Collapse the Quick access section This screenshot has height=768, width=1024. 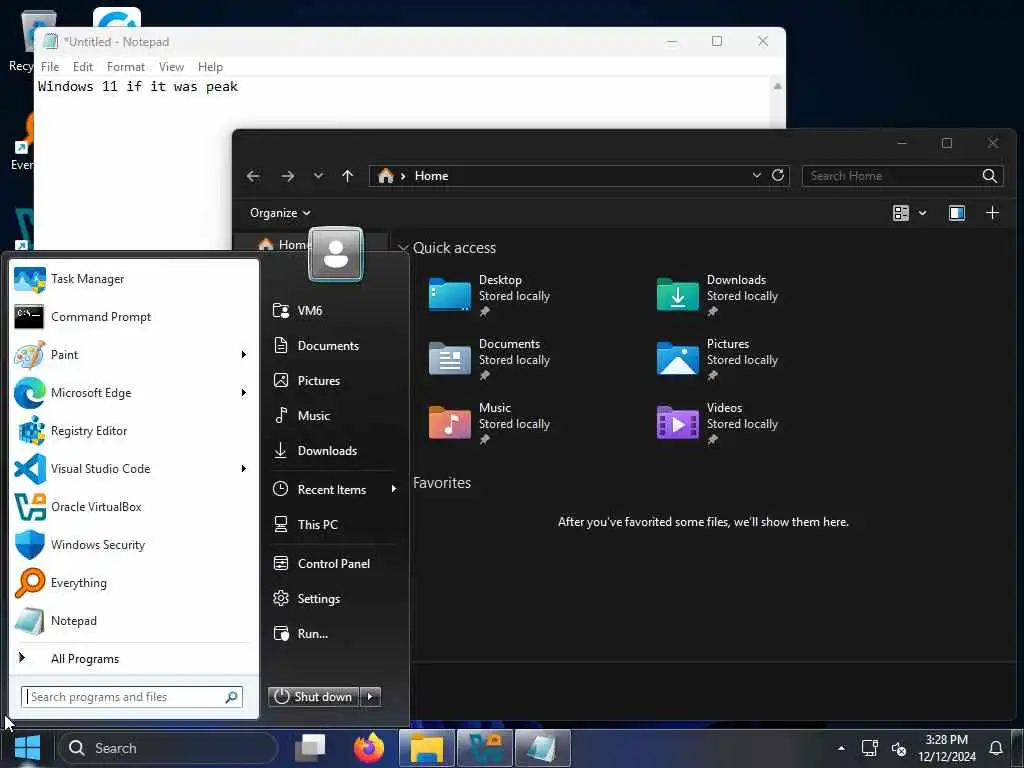coord(403,248)
